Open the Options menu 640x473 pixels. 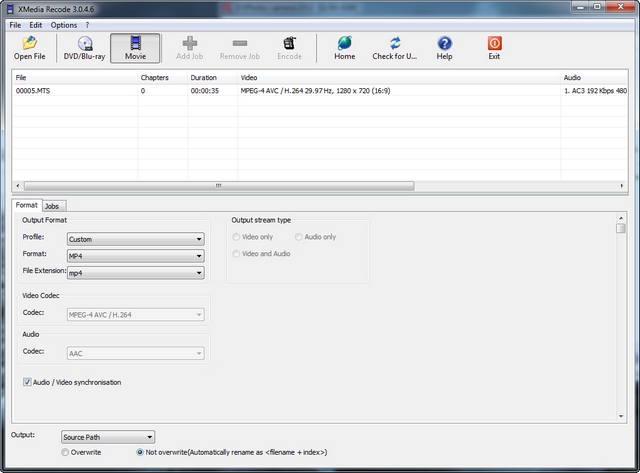tap(63, 24)
